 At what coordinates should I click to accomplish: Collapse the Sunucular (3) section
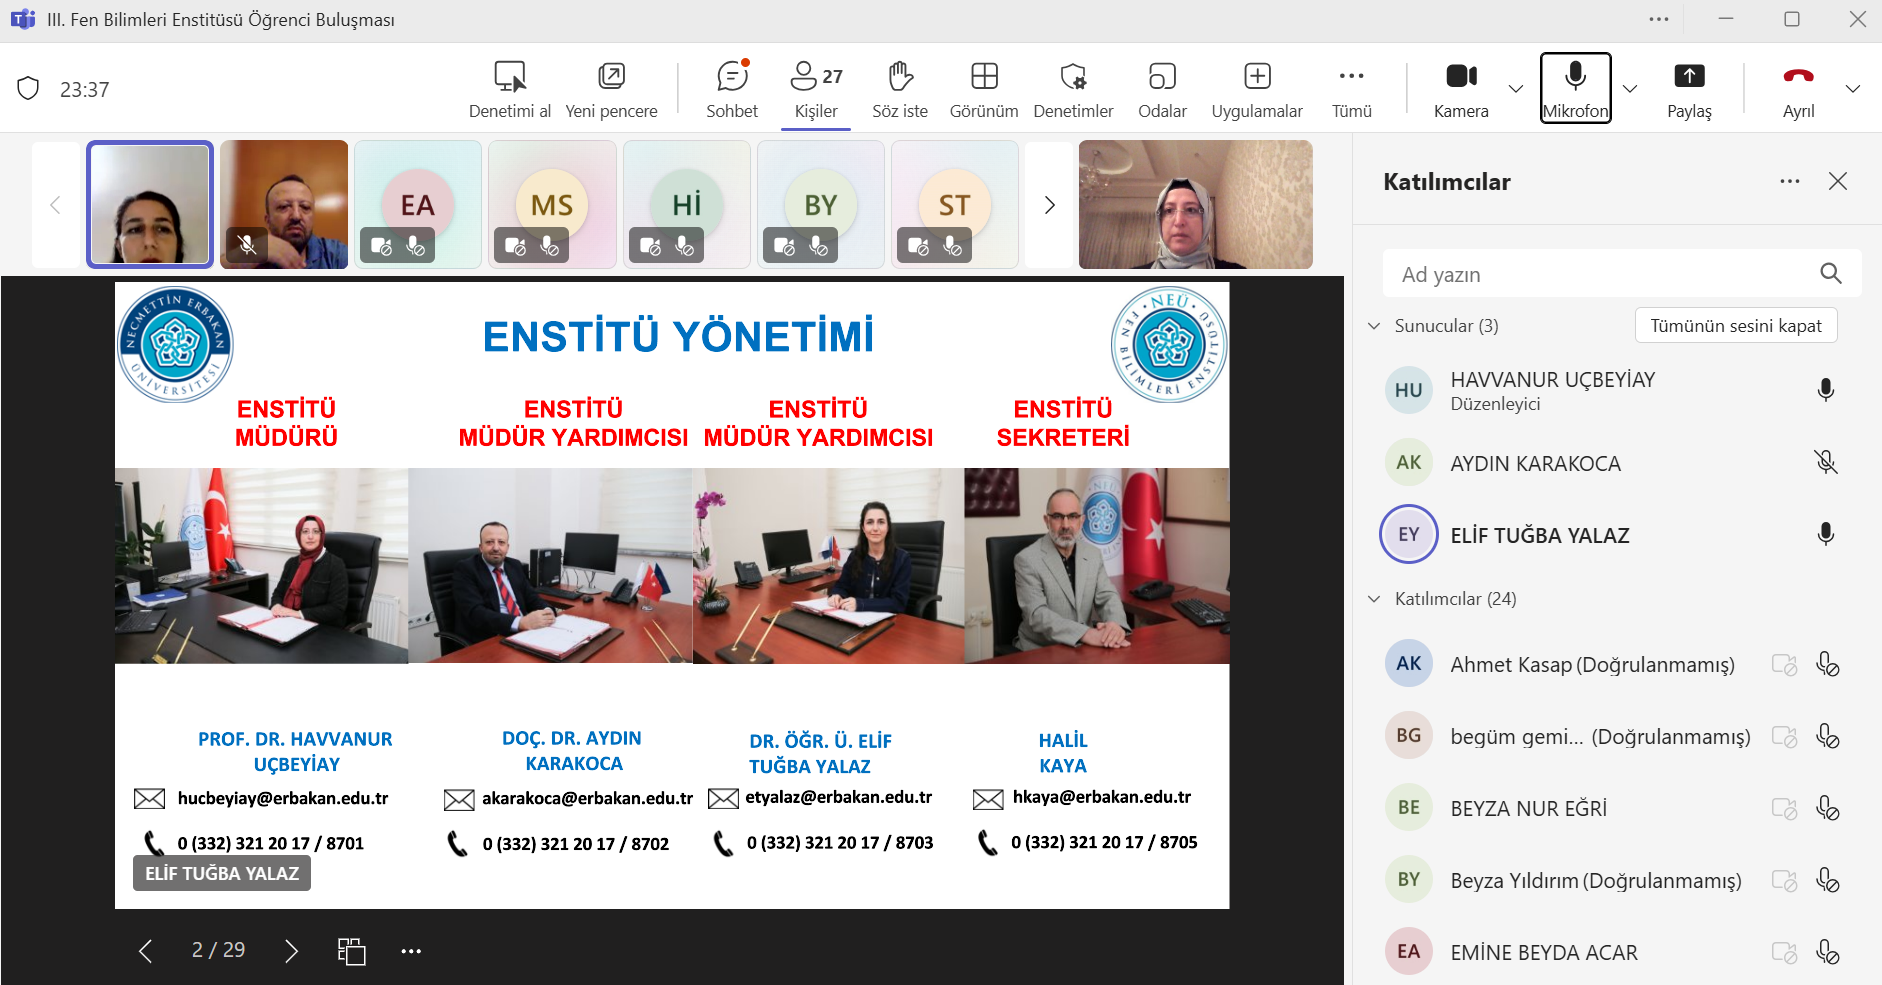(1374, 326)
